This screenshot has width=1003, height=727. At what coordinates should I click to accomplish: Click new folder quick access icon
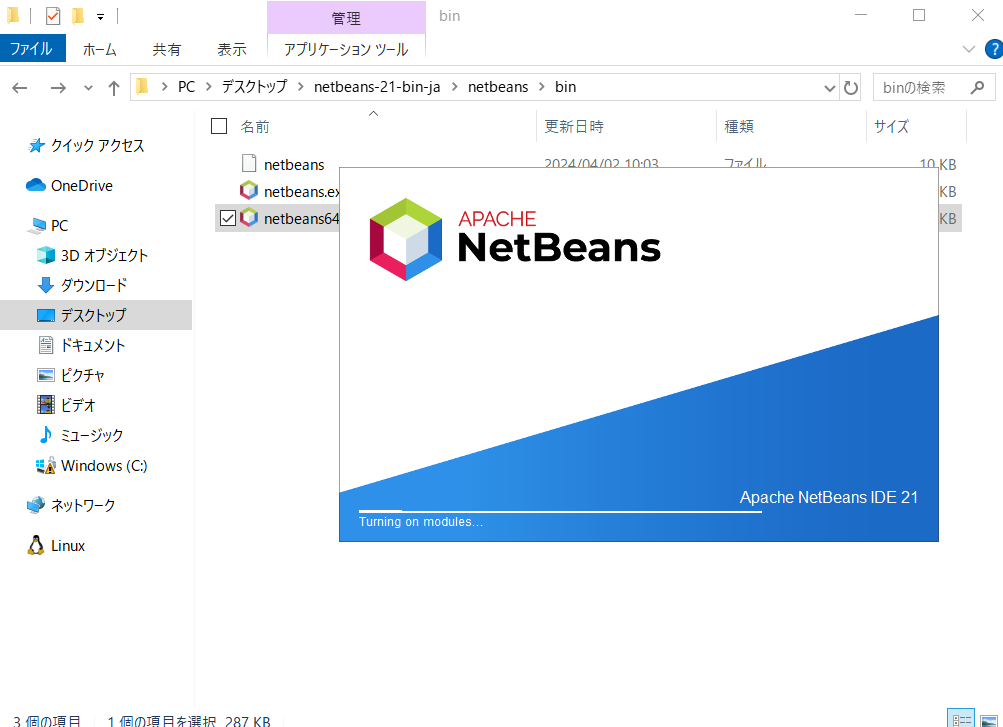tap(77, 16)
